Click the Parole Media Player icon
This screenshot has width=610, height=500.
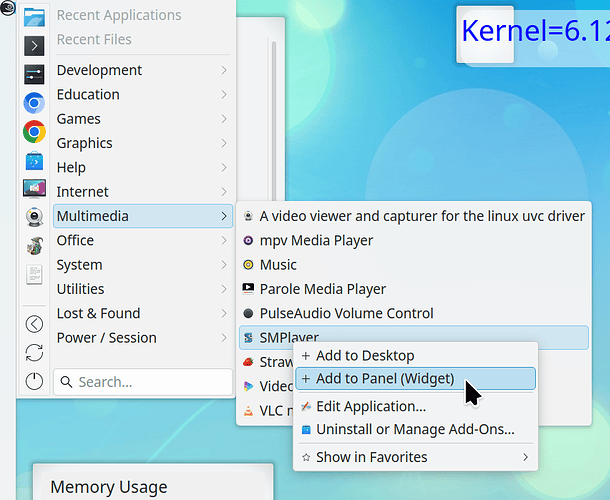(248, 289)
